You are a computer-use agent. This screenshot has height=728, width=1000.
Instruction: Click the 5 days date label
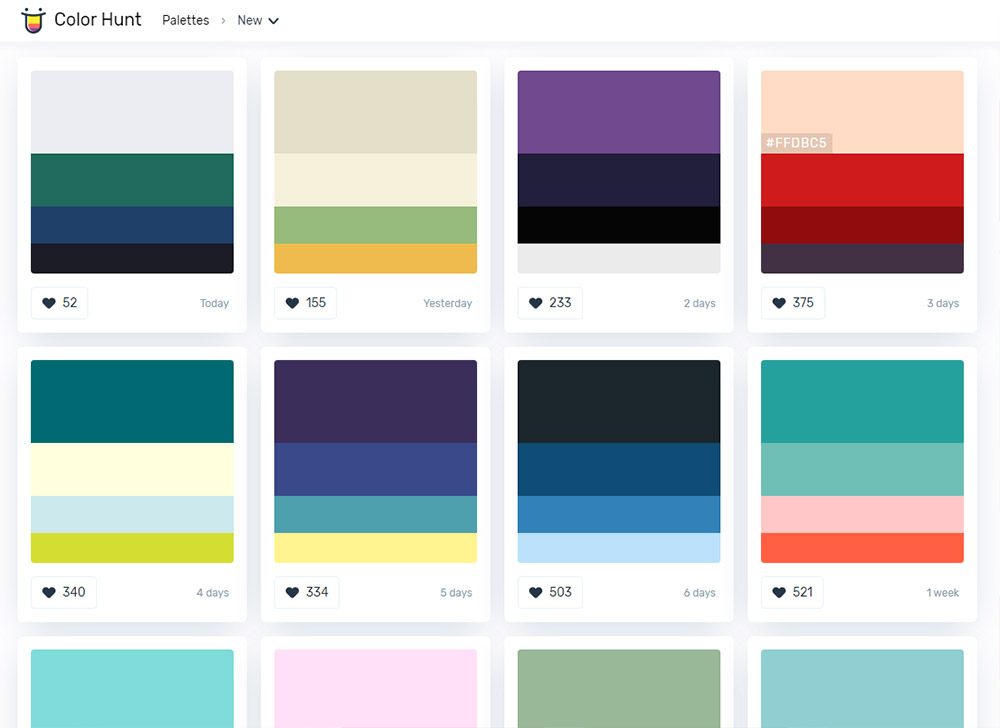(456, 593)
